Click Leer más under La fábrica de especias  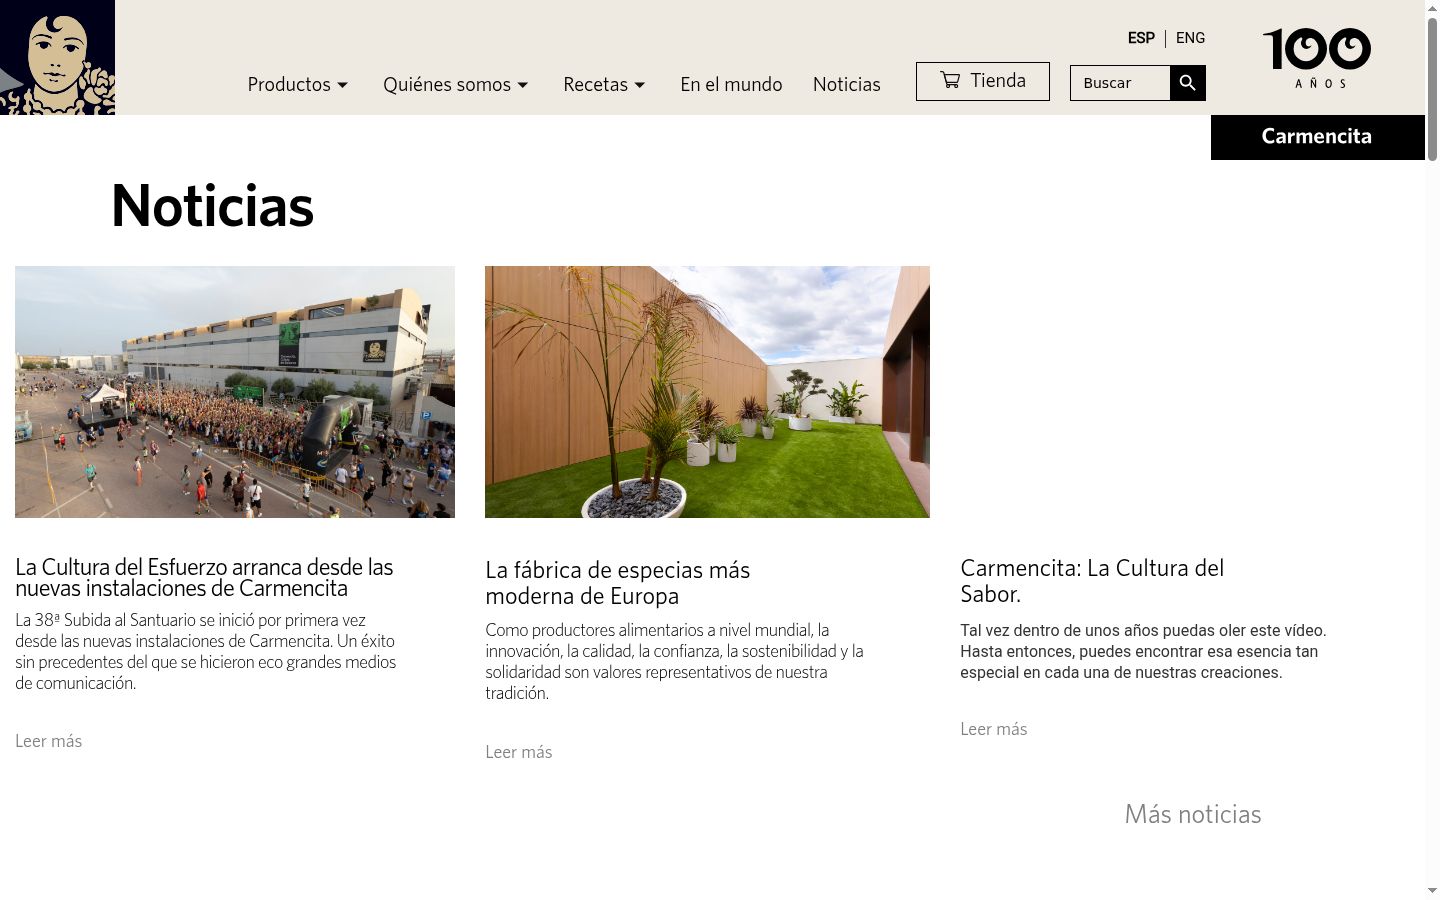(x=519, y=752)
